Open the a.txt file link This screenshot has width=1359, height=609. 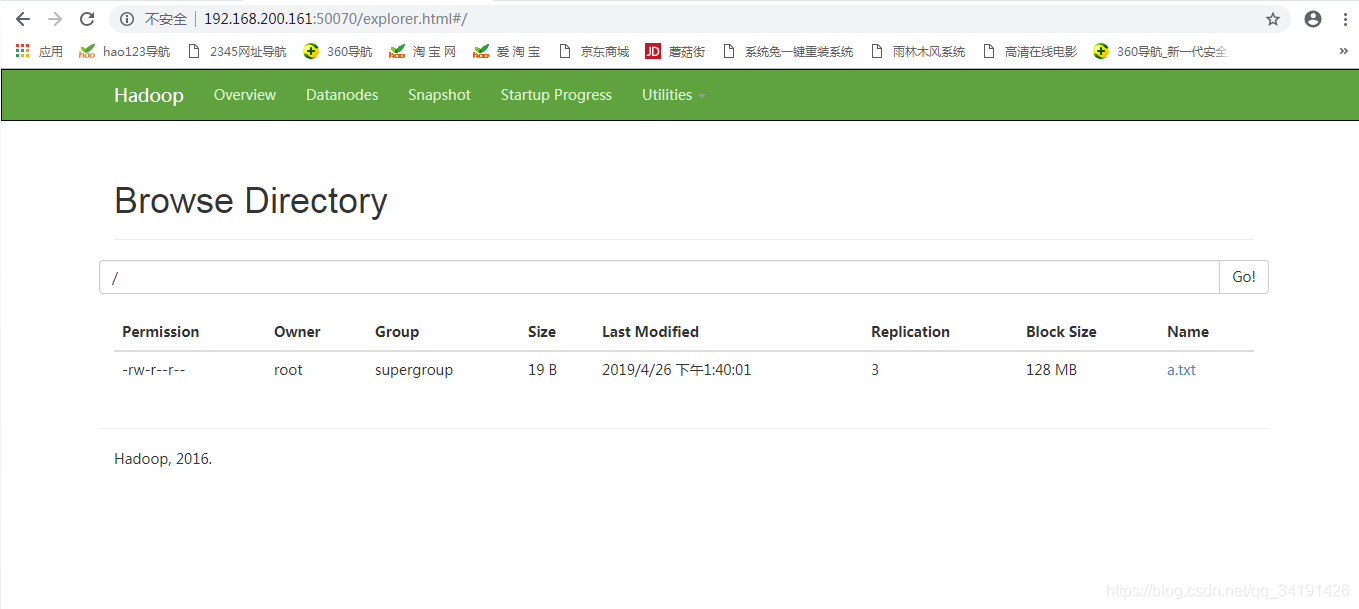tap(1181, 370)
